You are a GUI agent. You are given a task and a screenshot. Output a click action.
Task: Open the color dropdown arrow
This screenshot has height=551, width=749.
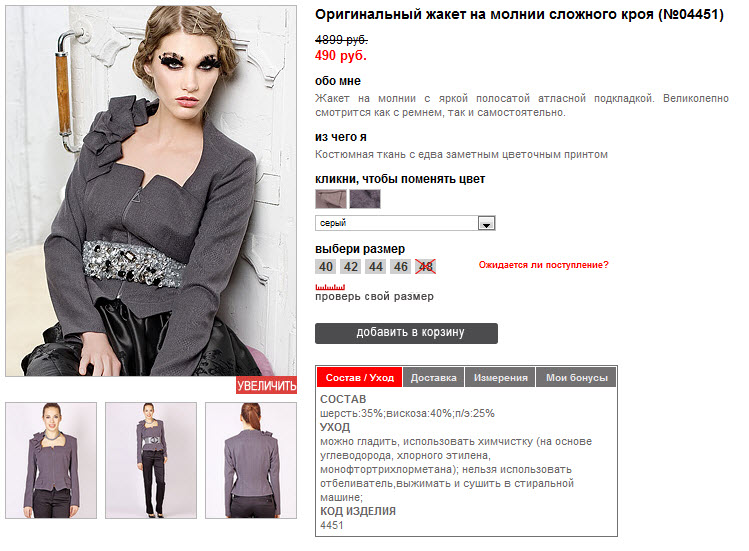pyautogui.click(x=486, y=223)
